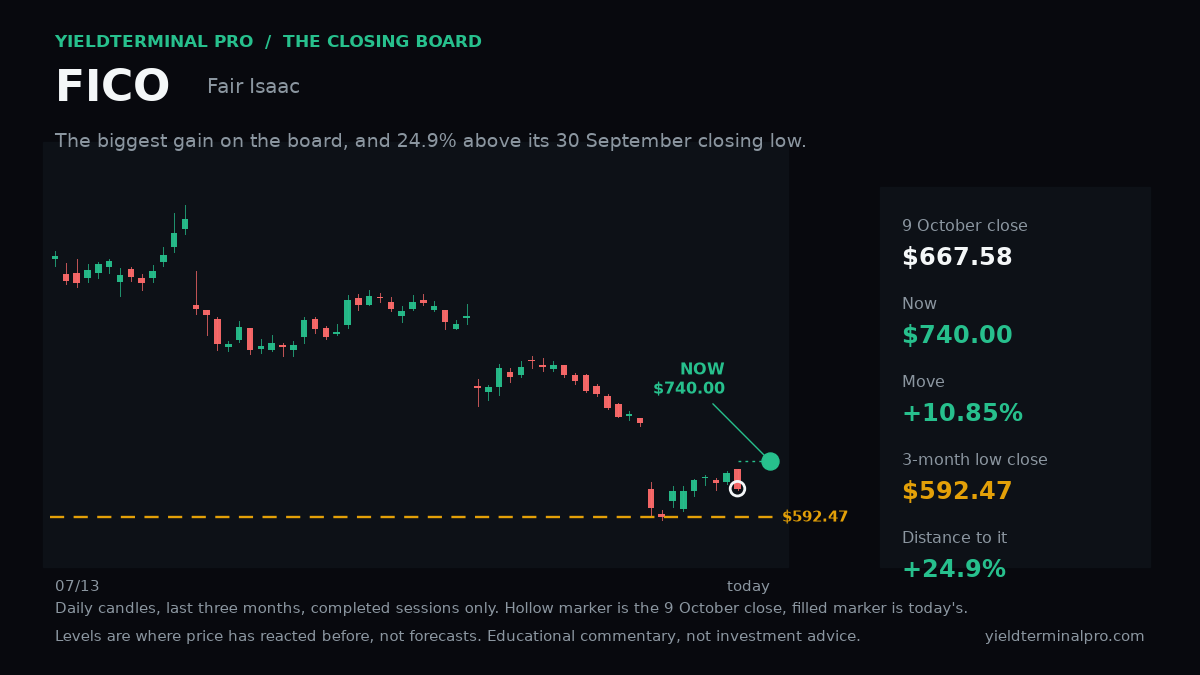Image resolution: width=1200 pixels, height=675 pixels.
Task: Click the $592.47 3-month low close value
Action: tap(957, 491)
